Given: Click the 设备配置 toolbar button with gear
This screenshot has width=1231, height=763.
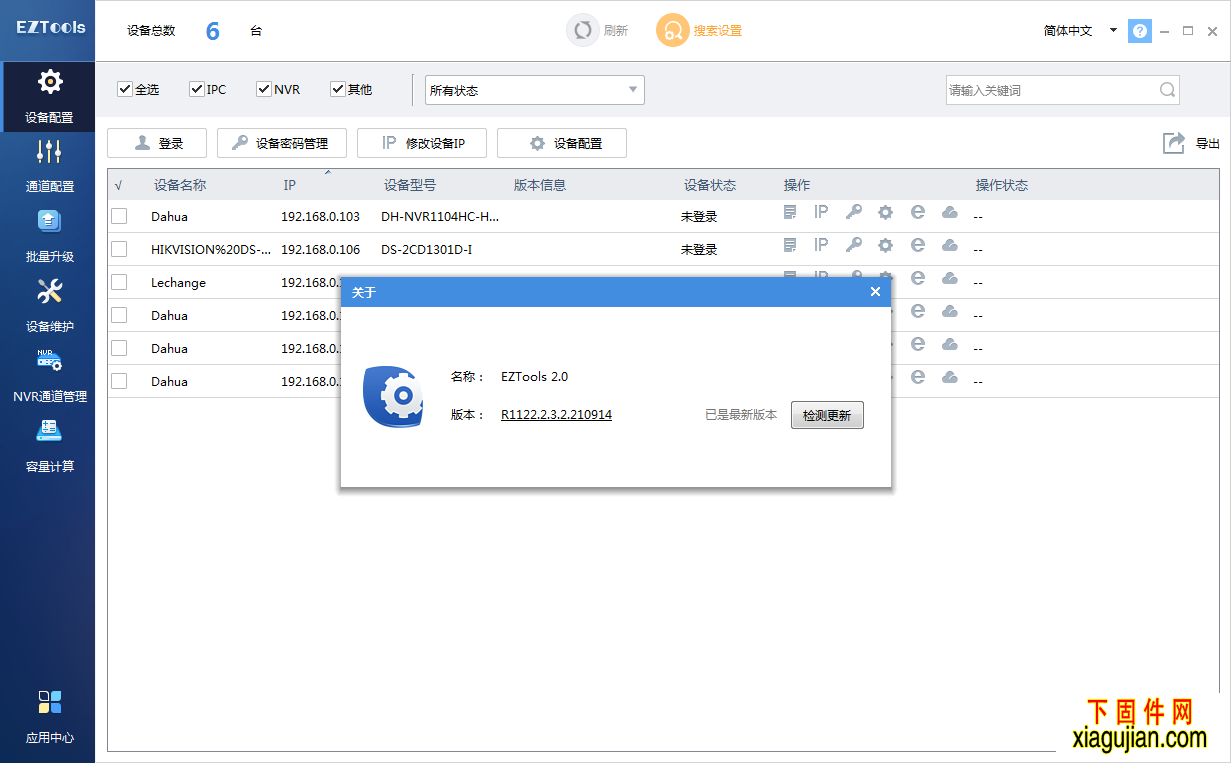Looking at the screenshot, I should point(562,143).
